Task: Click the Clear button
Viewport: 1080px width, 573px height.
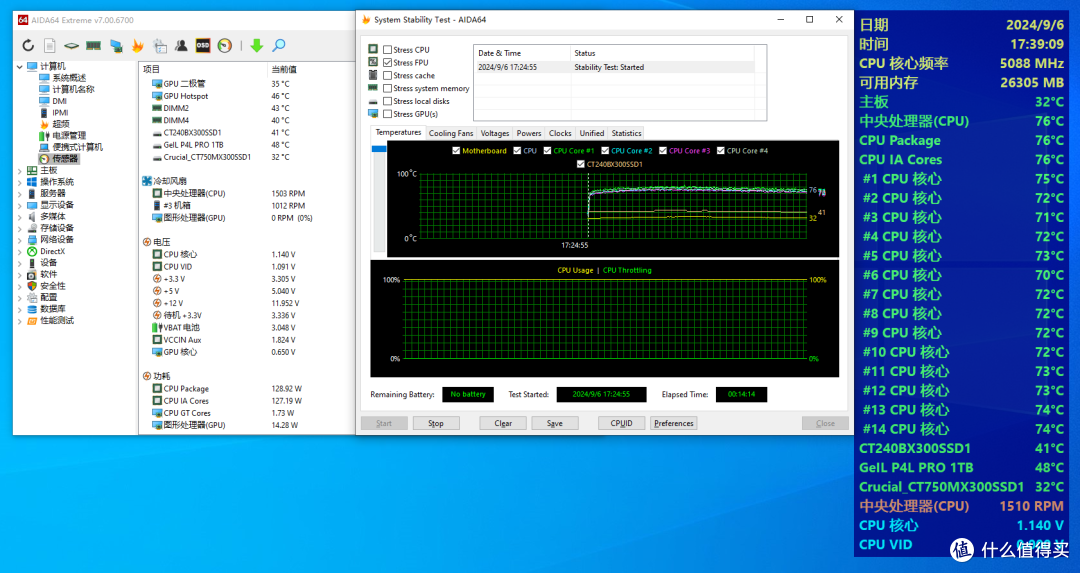Action: tap(503, 424)
